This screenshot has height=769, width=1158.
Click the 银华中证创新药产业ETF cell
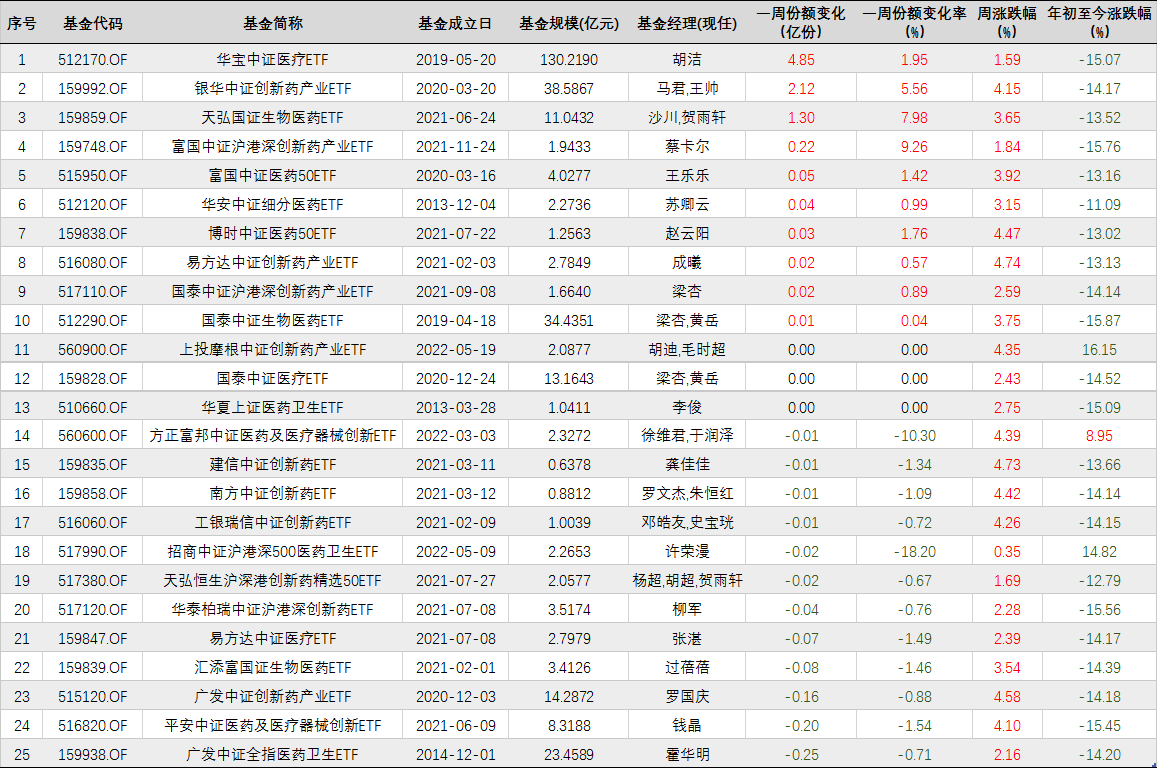(x=272, y=89)
